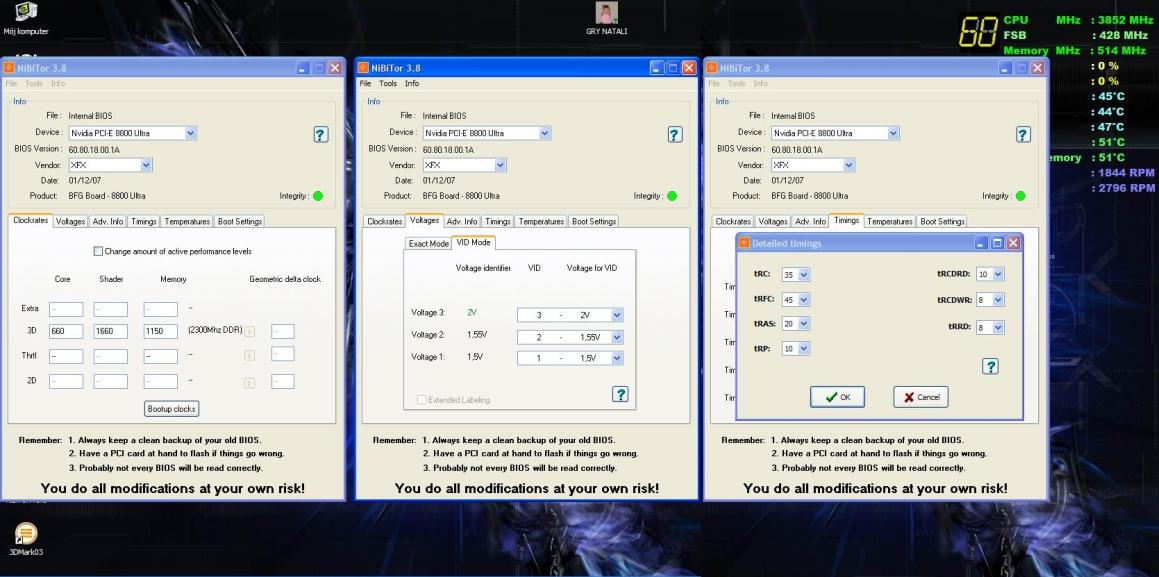Click the Bootup clocks button
Image resolution: width=1159 pixels, height=577 pixels.
[171, 409]
